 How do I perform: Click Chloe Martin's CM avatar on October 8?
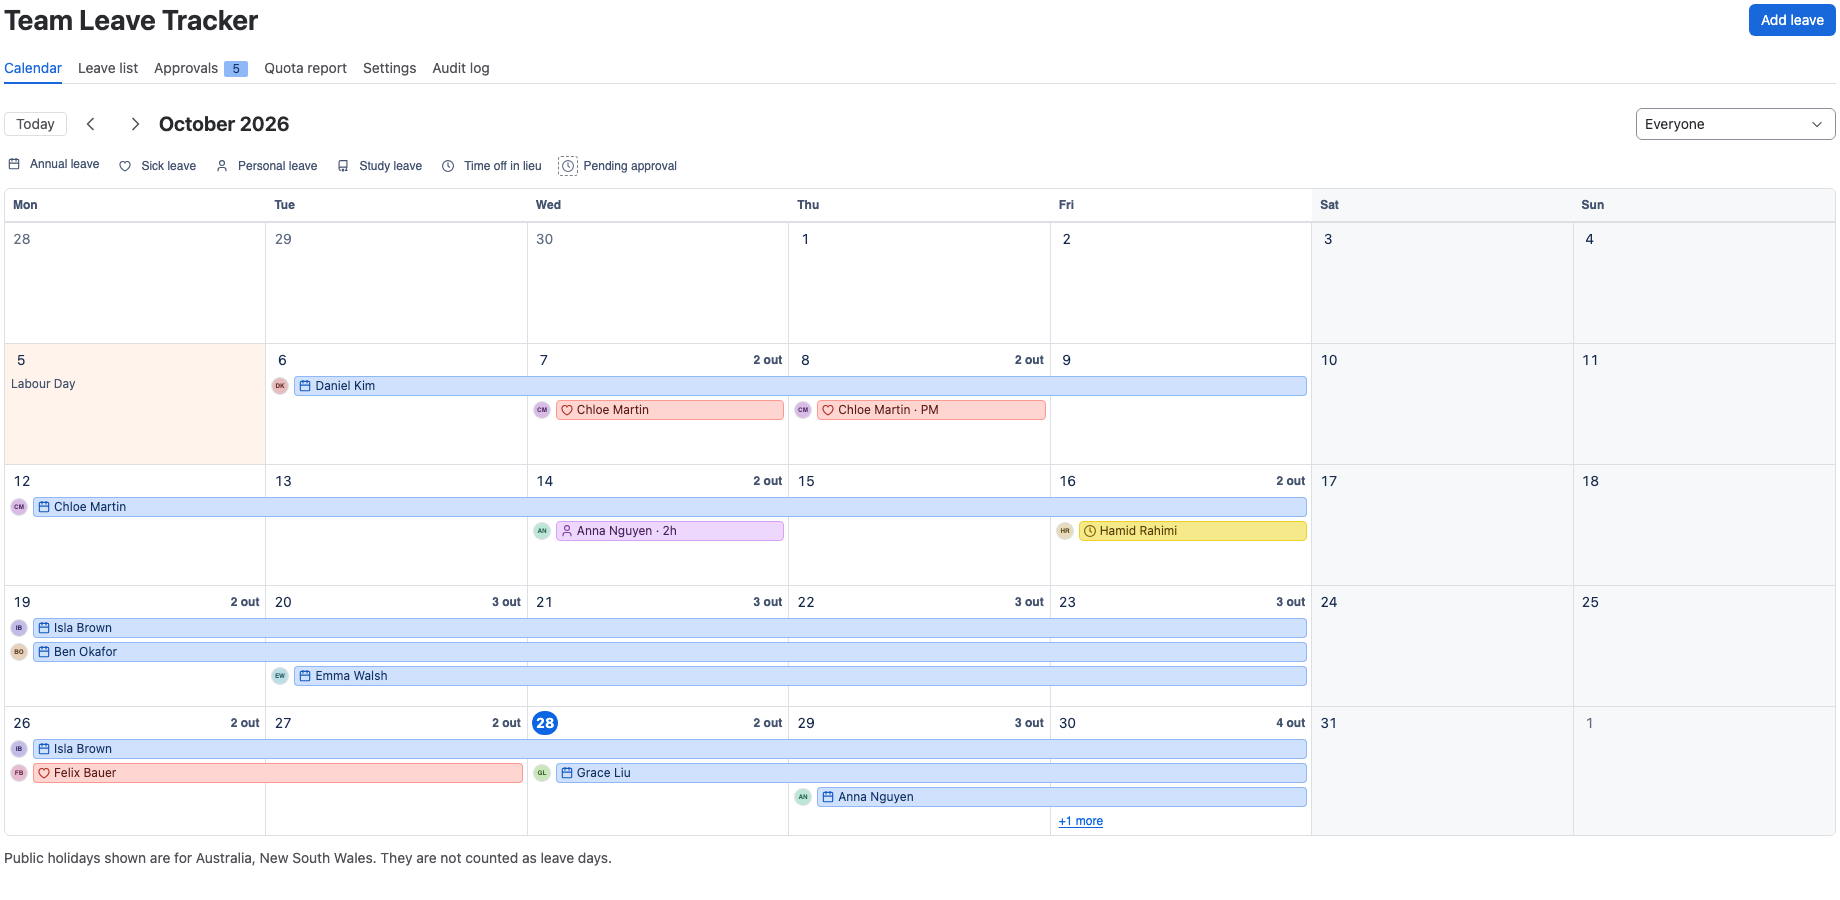803,410
